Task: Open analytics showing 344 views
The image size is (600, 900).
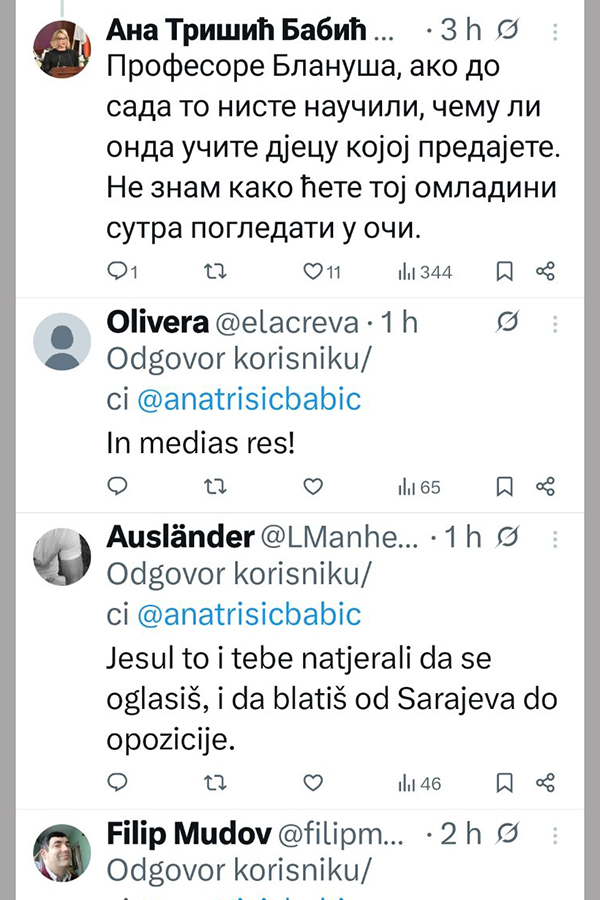Action: coord(425,271)
